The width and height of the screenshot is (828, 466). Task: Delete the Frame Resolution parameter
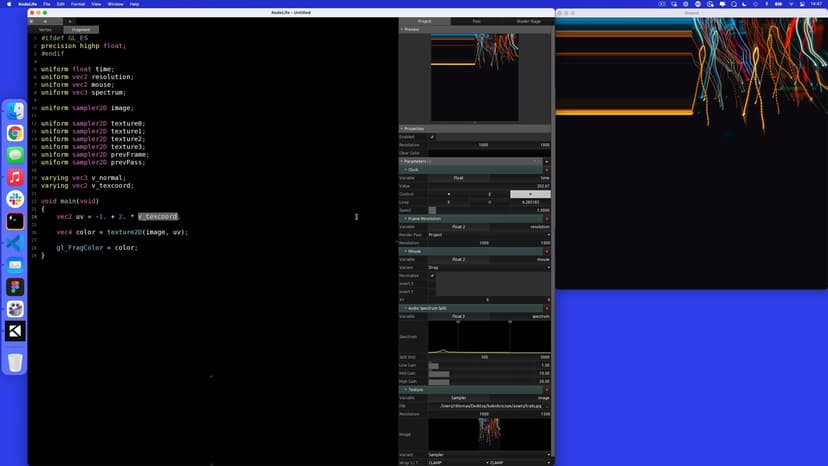[546, 218]
